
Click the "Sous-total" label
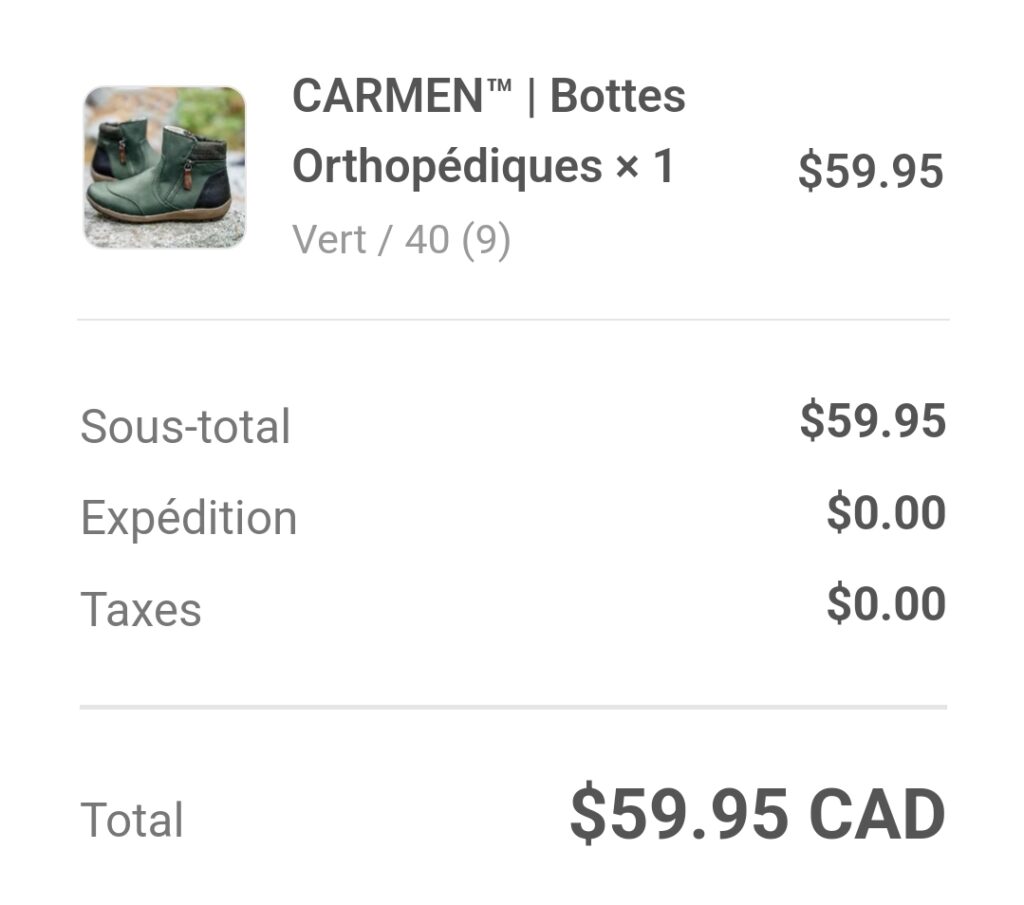point(185,427)
